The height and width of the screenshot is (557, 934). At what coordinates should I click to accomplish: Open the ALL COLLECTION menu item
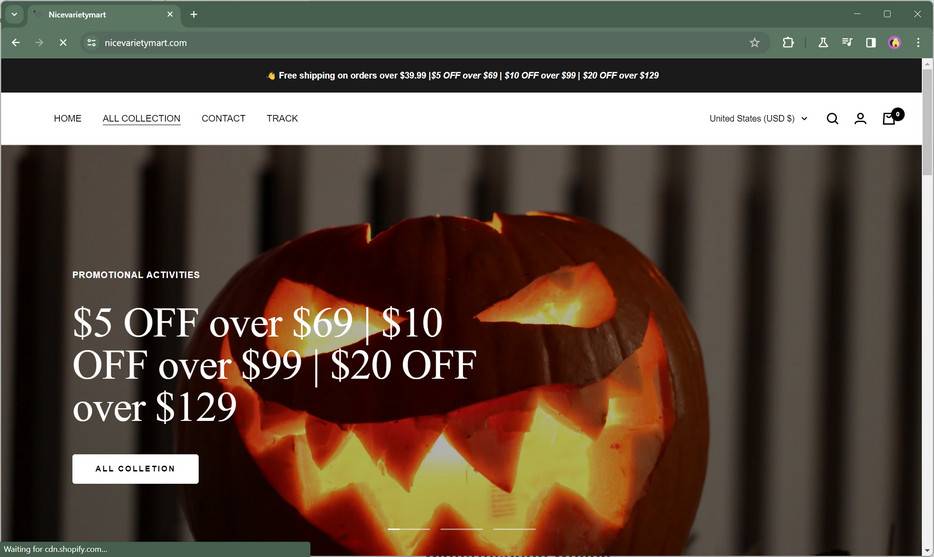tap(141, 119)
